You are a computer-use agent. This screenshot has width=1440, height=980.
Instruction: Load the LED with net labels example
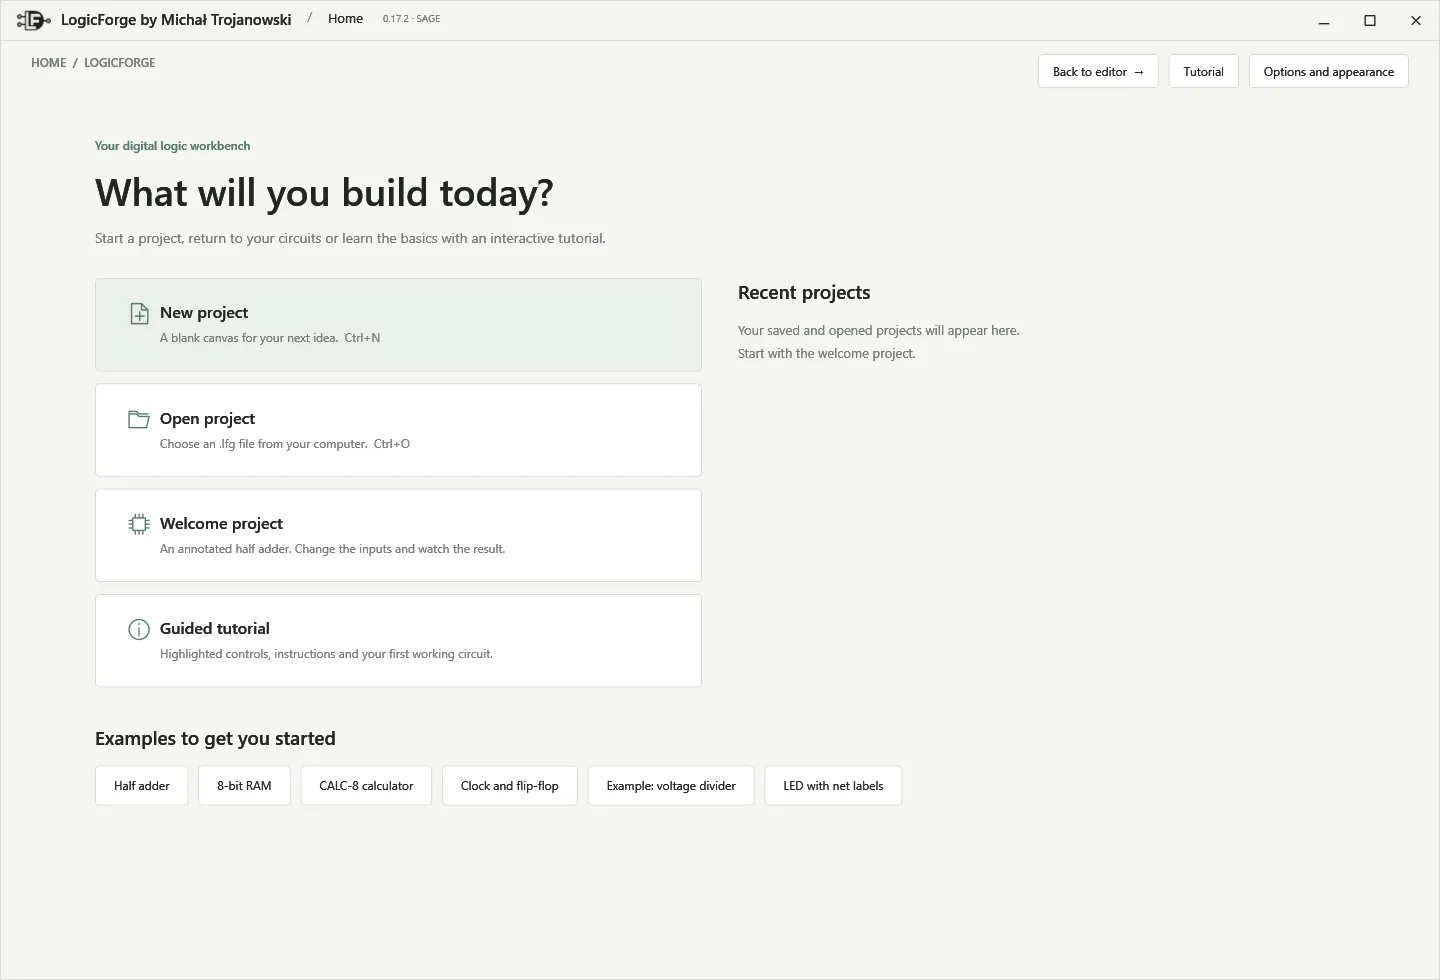(833, 786)
